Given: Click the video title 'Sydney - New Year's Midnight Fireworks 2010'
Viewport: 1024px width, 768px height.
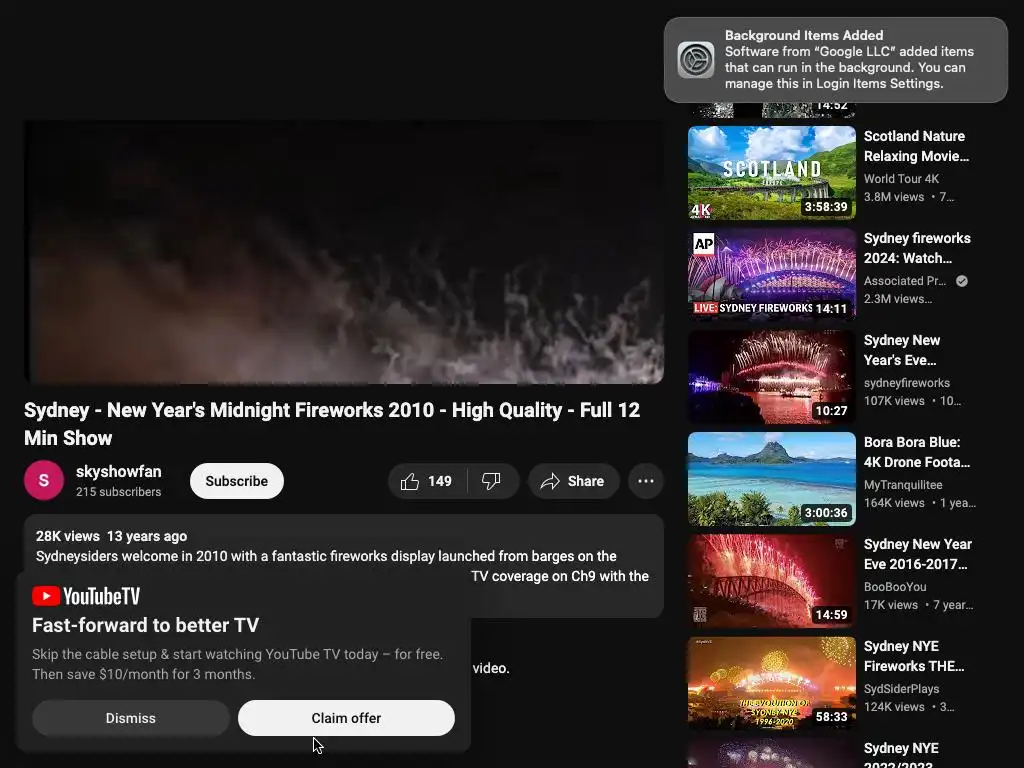Looking at the screenshot, I should pos(332,424).
